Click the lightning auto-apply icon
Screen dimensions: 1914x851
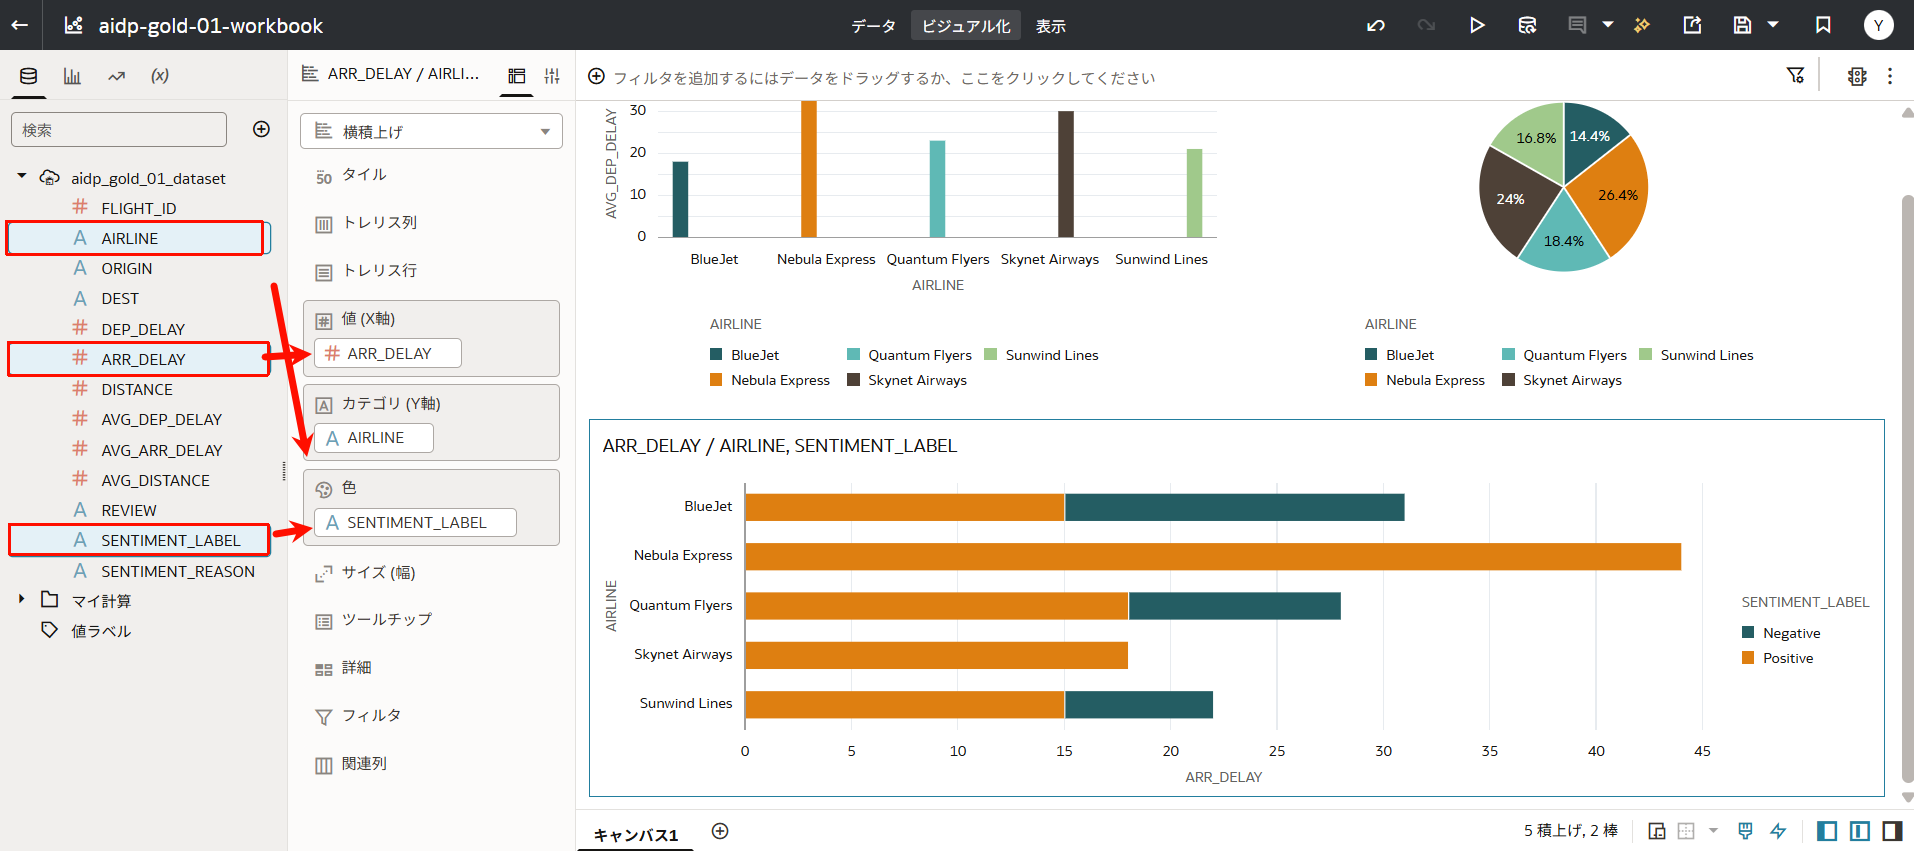[x=1778, y=831]
